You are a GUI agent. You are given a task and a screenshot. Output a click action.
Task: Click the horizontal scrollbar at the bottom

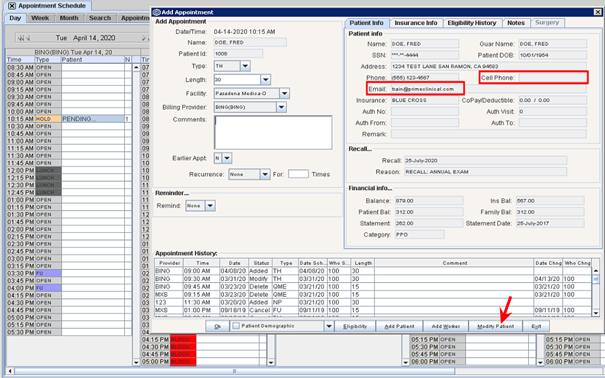pyautogui.click(x=234, y=371)
